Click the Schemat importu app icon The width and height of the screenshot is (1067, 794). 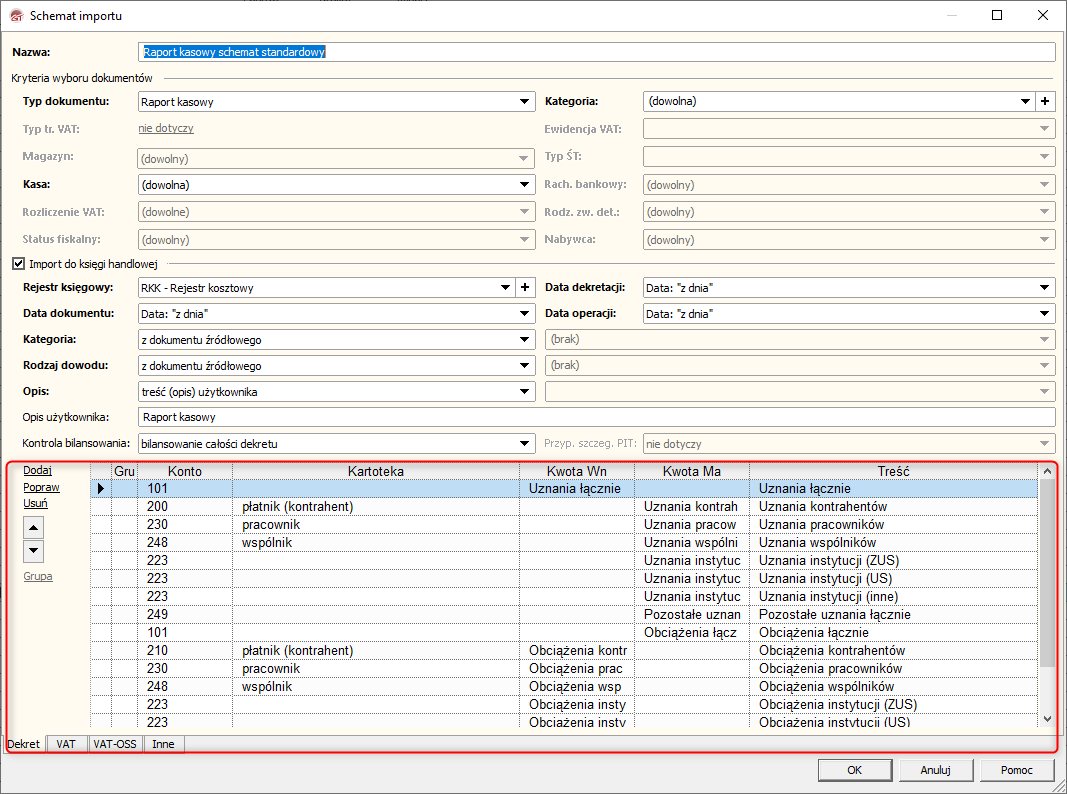[14, 16]
